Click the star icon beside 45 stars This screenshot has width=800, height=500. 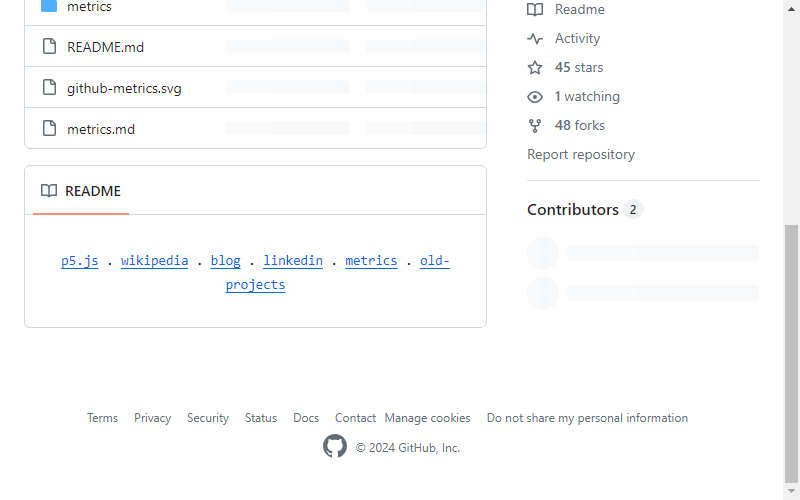(535, 67)
